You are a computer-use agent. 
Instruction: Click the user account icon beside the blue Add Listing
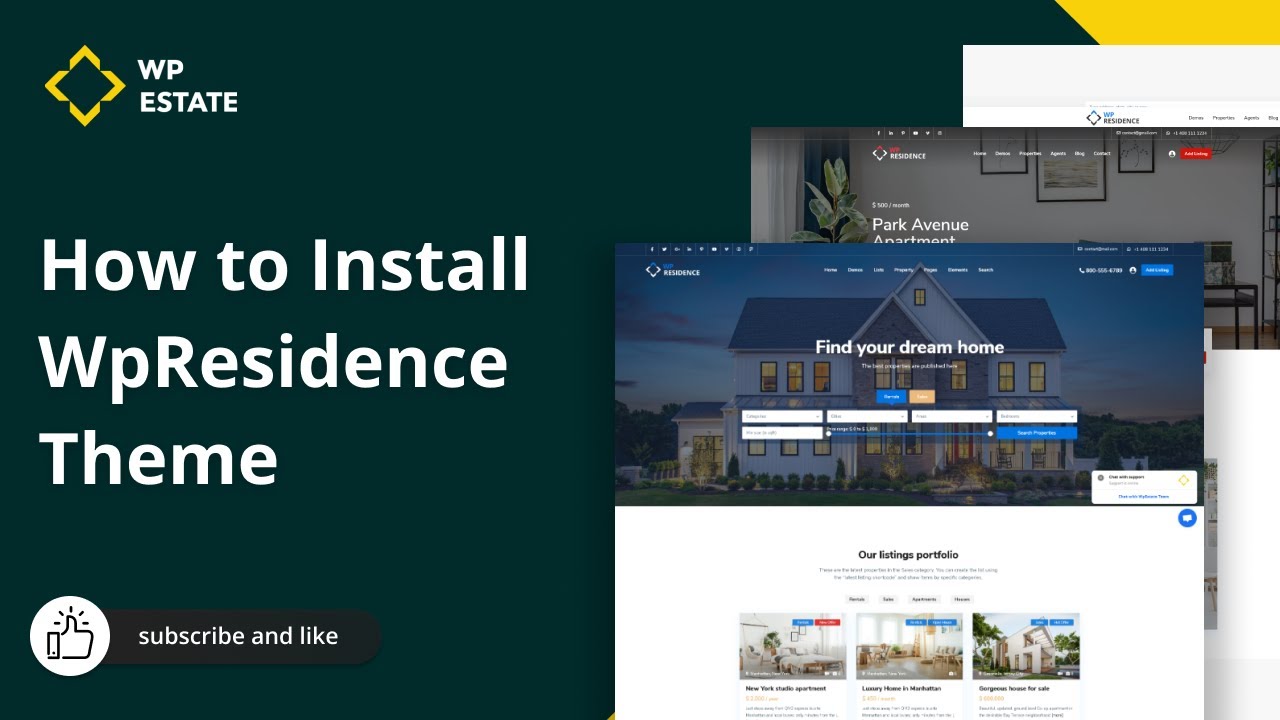click(x=1133, y=270)
